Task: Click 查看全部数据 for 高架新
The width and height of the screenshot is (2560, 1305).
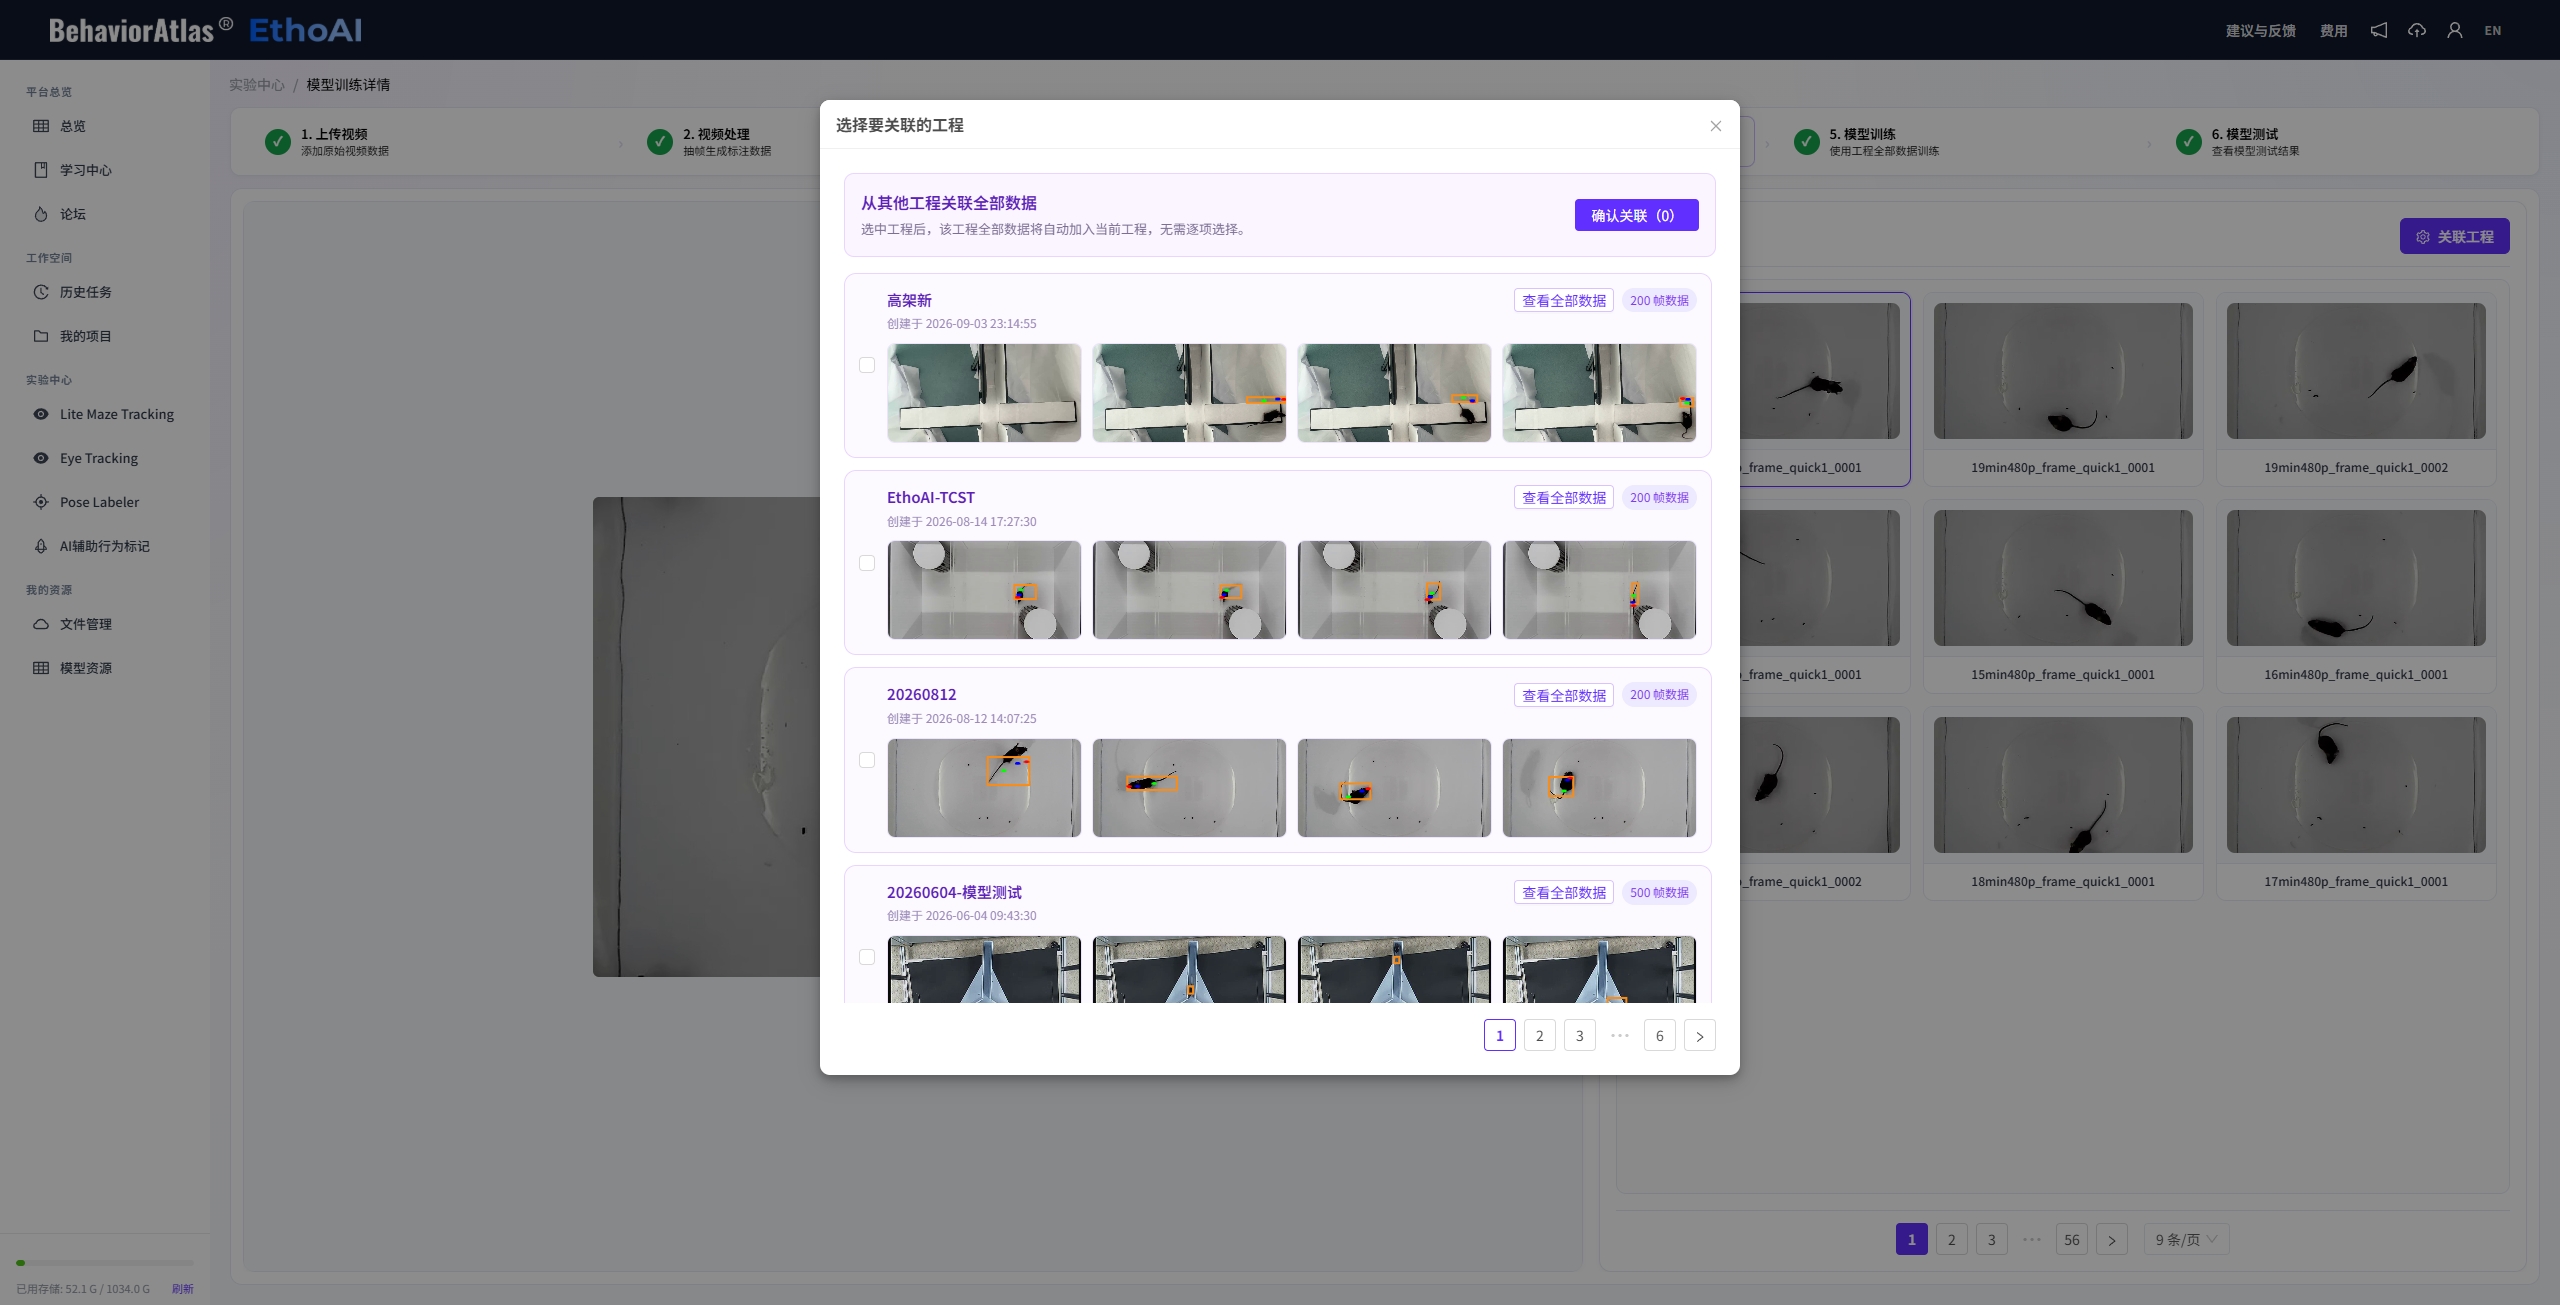Action: (1564, 301)
